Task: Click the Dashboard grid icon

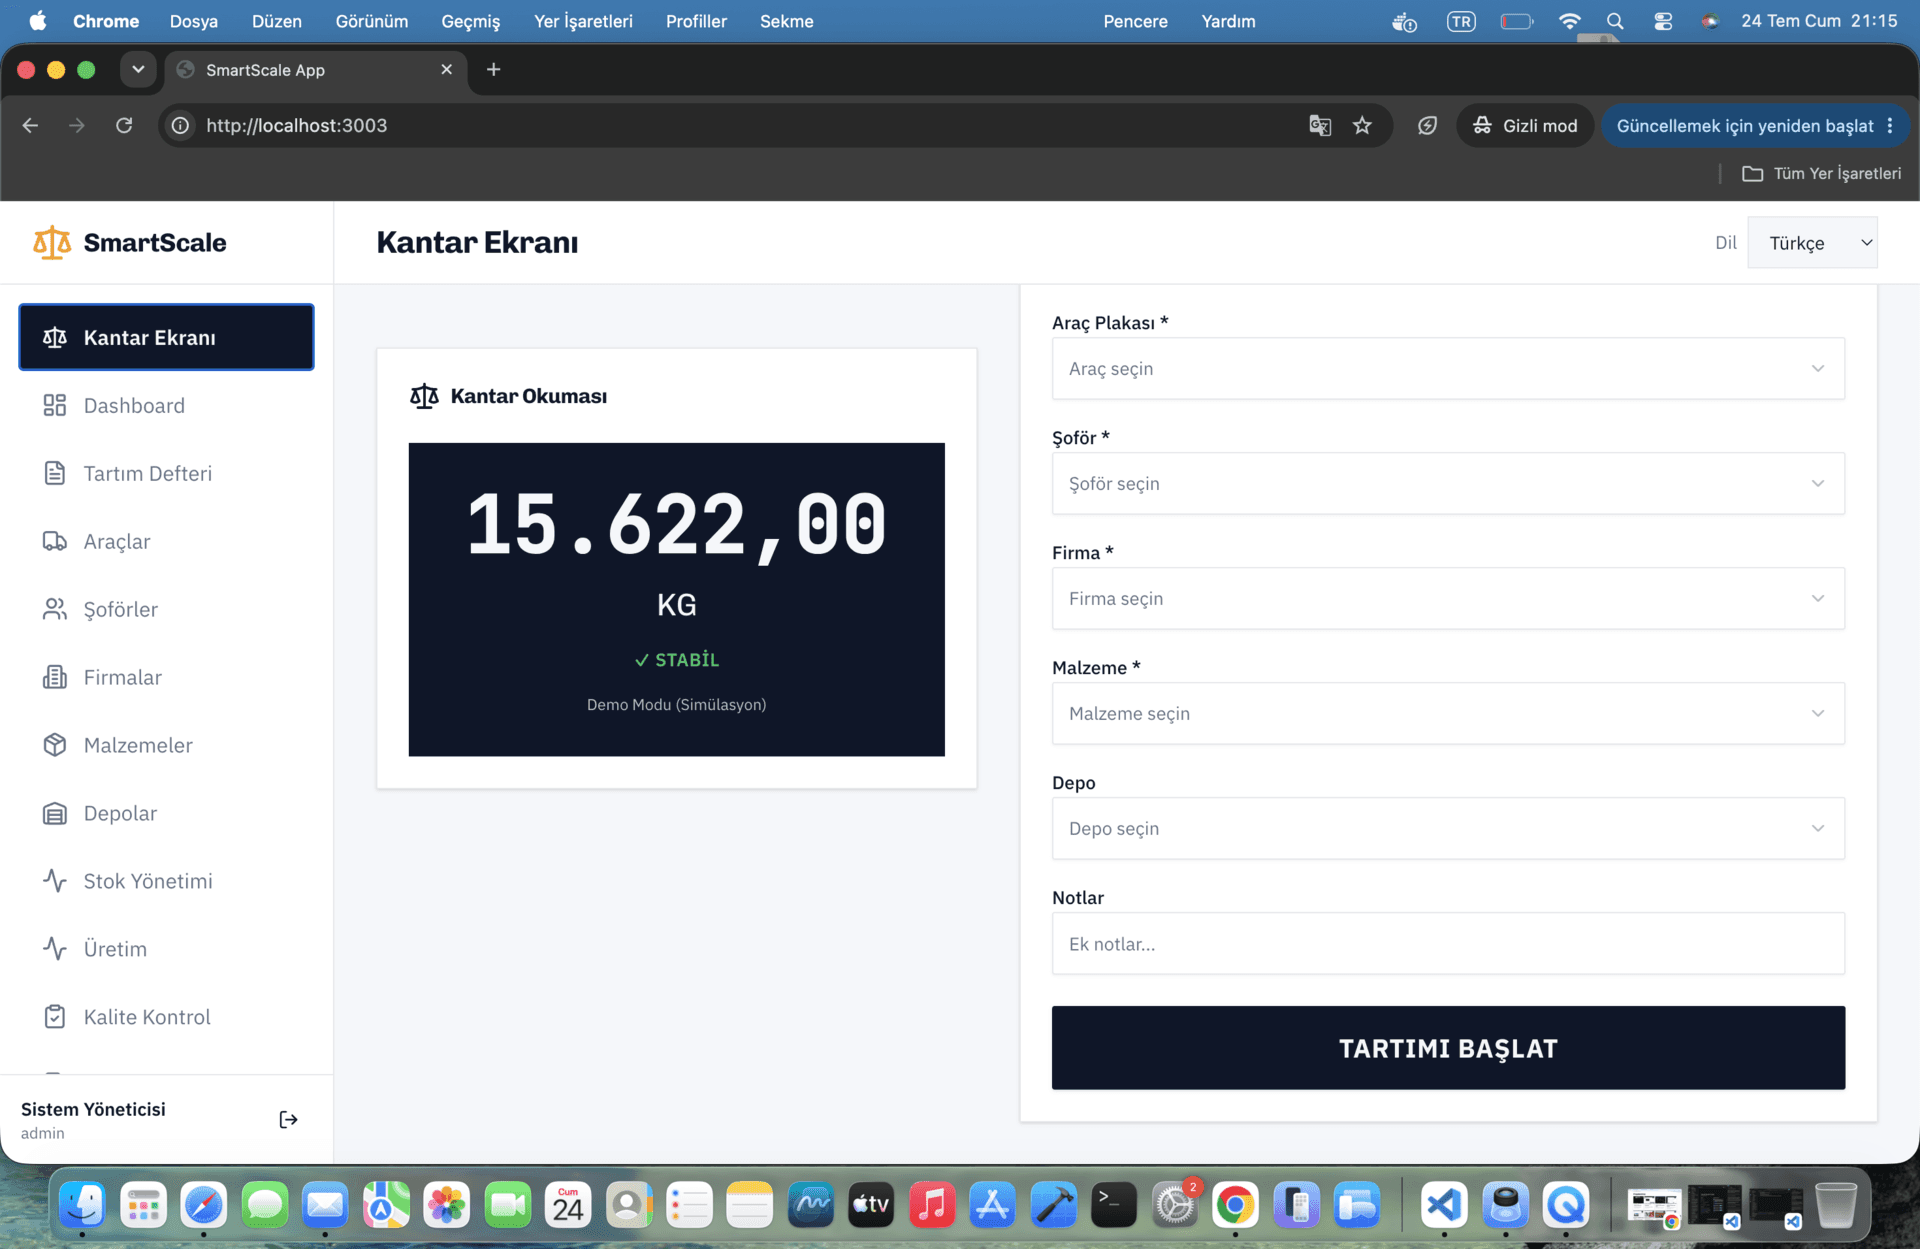Action: [x=55, y=405]
